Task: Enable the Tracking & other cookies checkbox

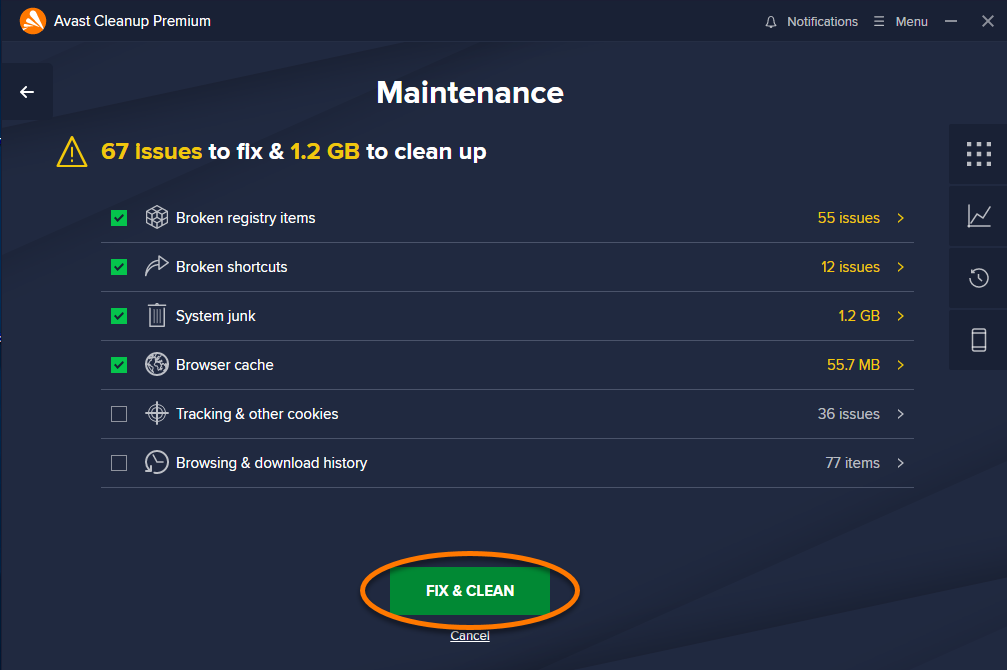Action: (119, 414)
